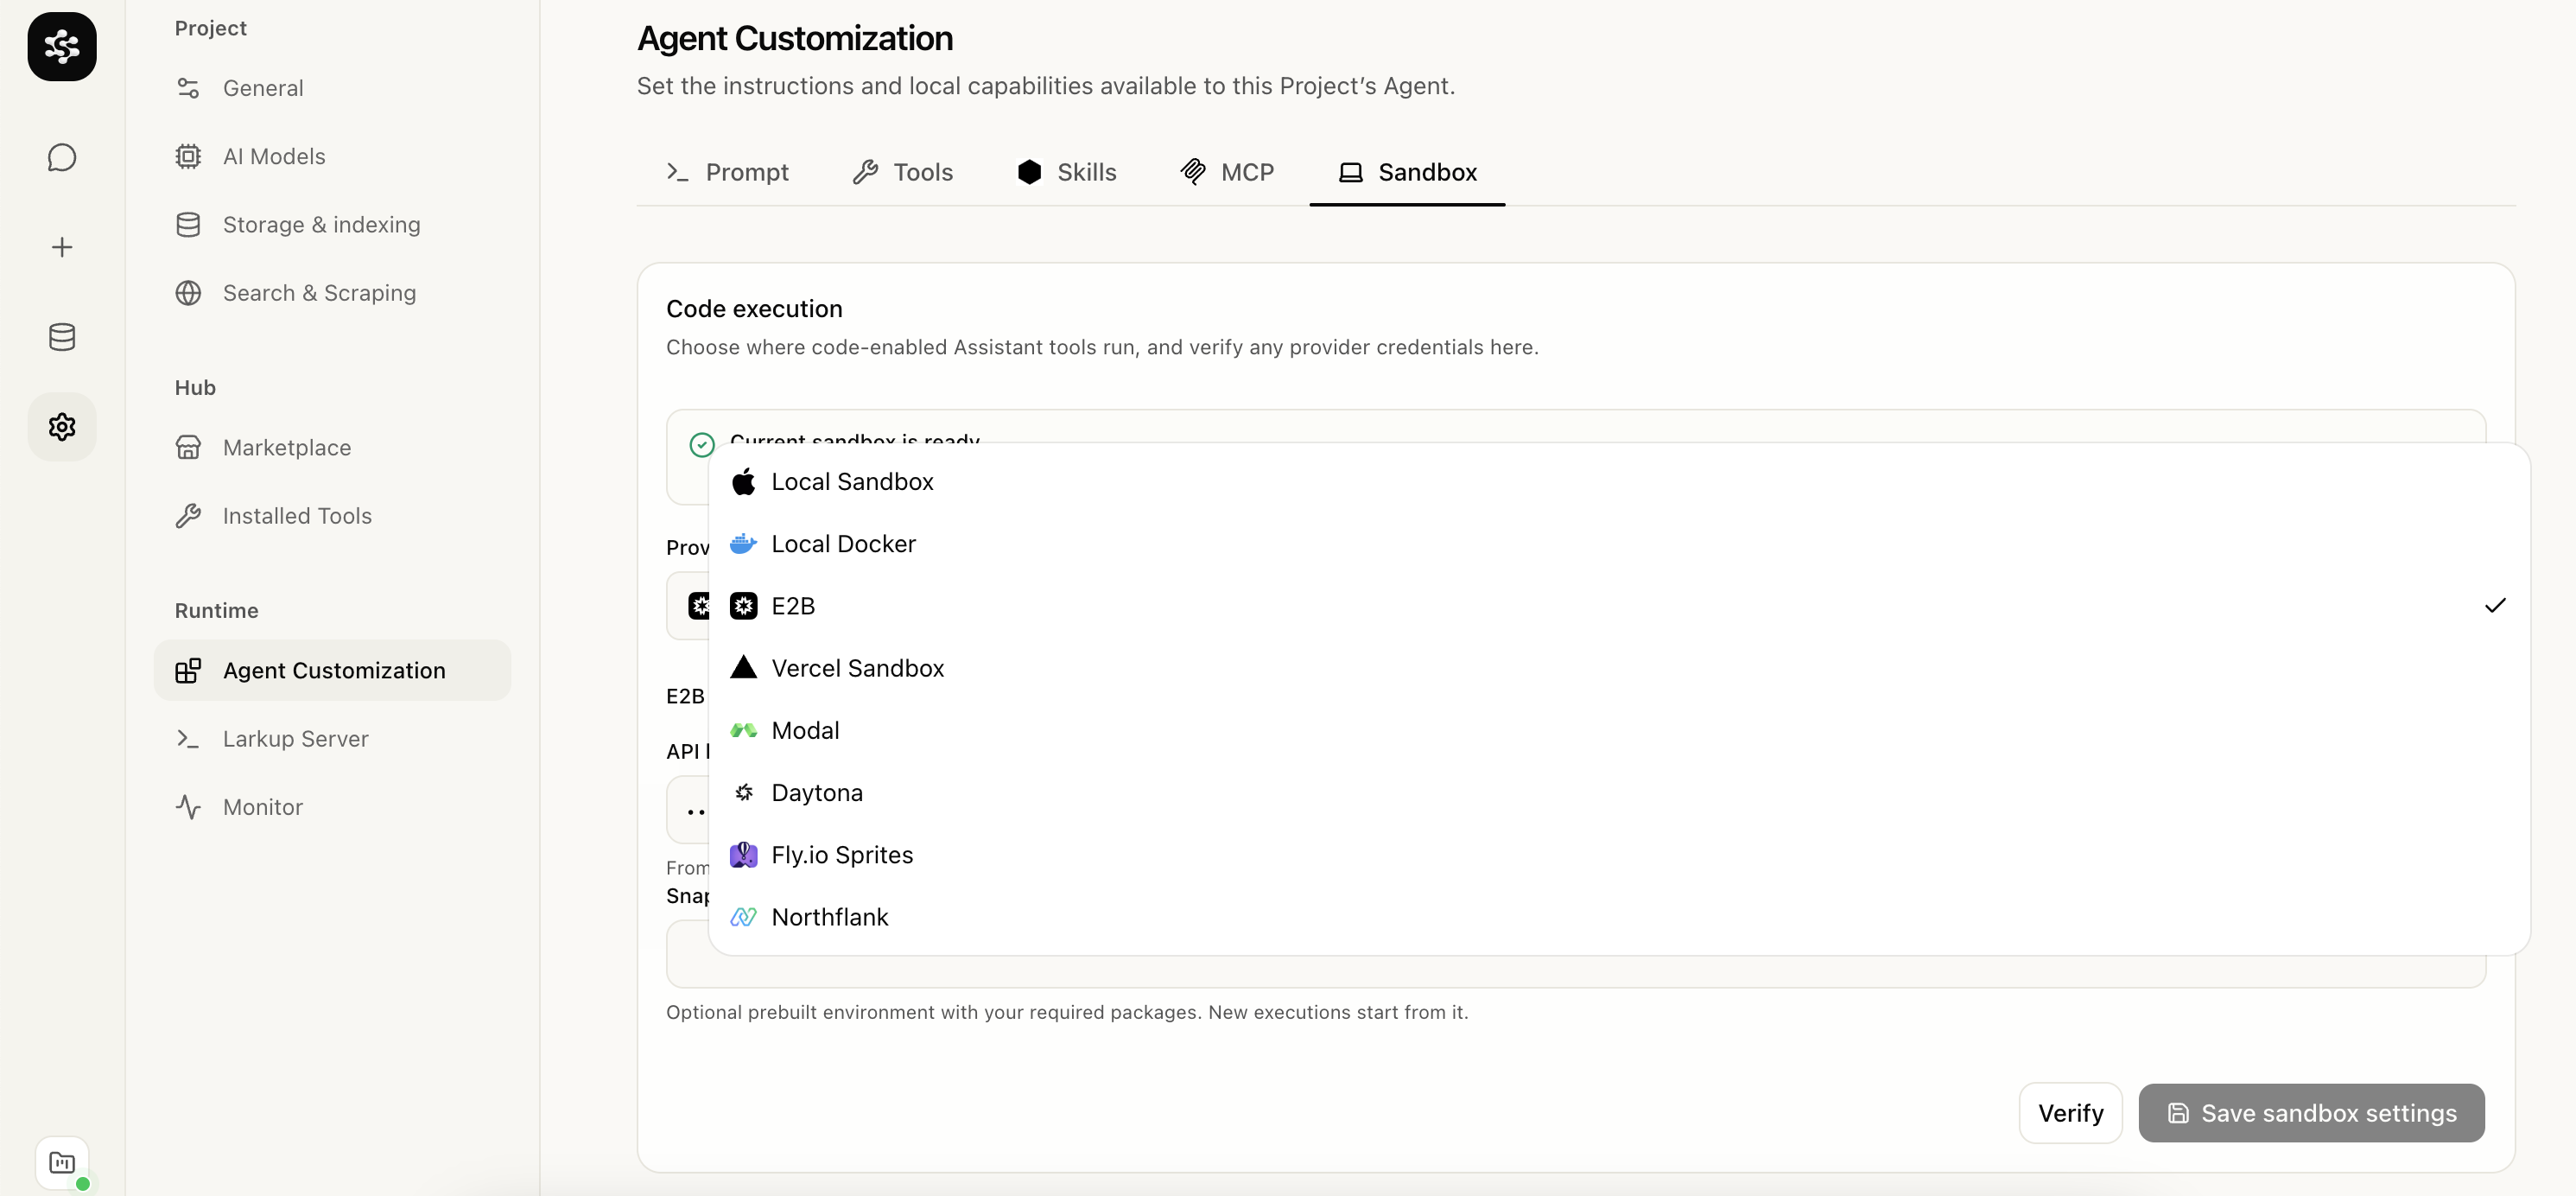Open the Marketplace page
Screen dimensions: 2576x1196
coord(332,447)
